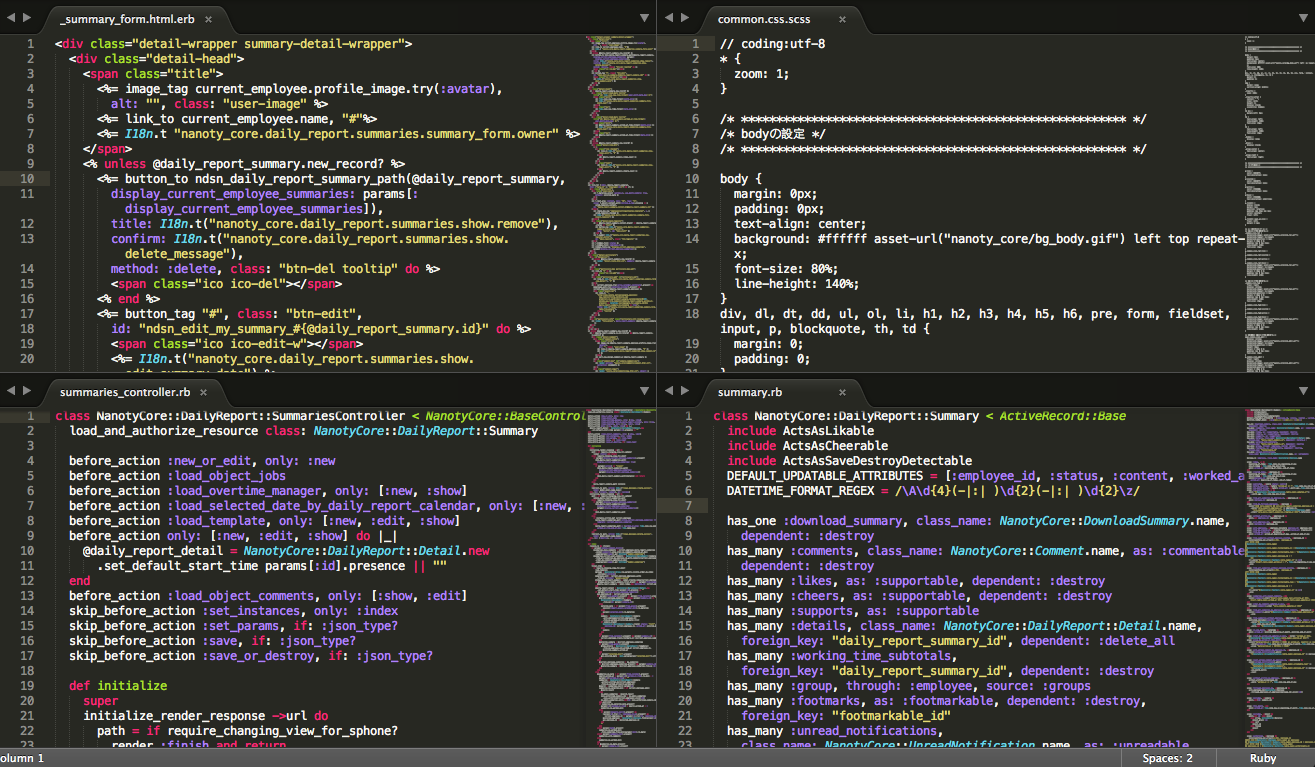Image resolution: width=1315 pixels, height=767 pixels.
Task: Click the back navigation arrow in the summary.rb pane
Action: click(668, 392)
